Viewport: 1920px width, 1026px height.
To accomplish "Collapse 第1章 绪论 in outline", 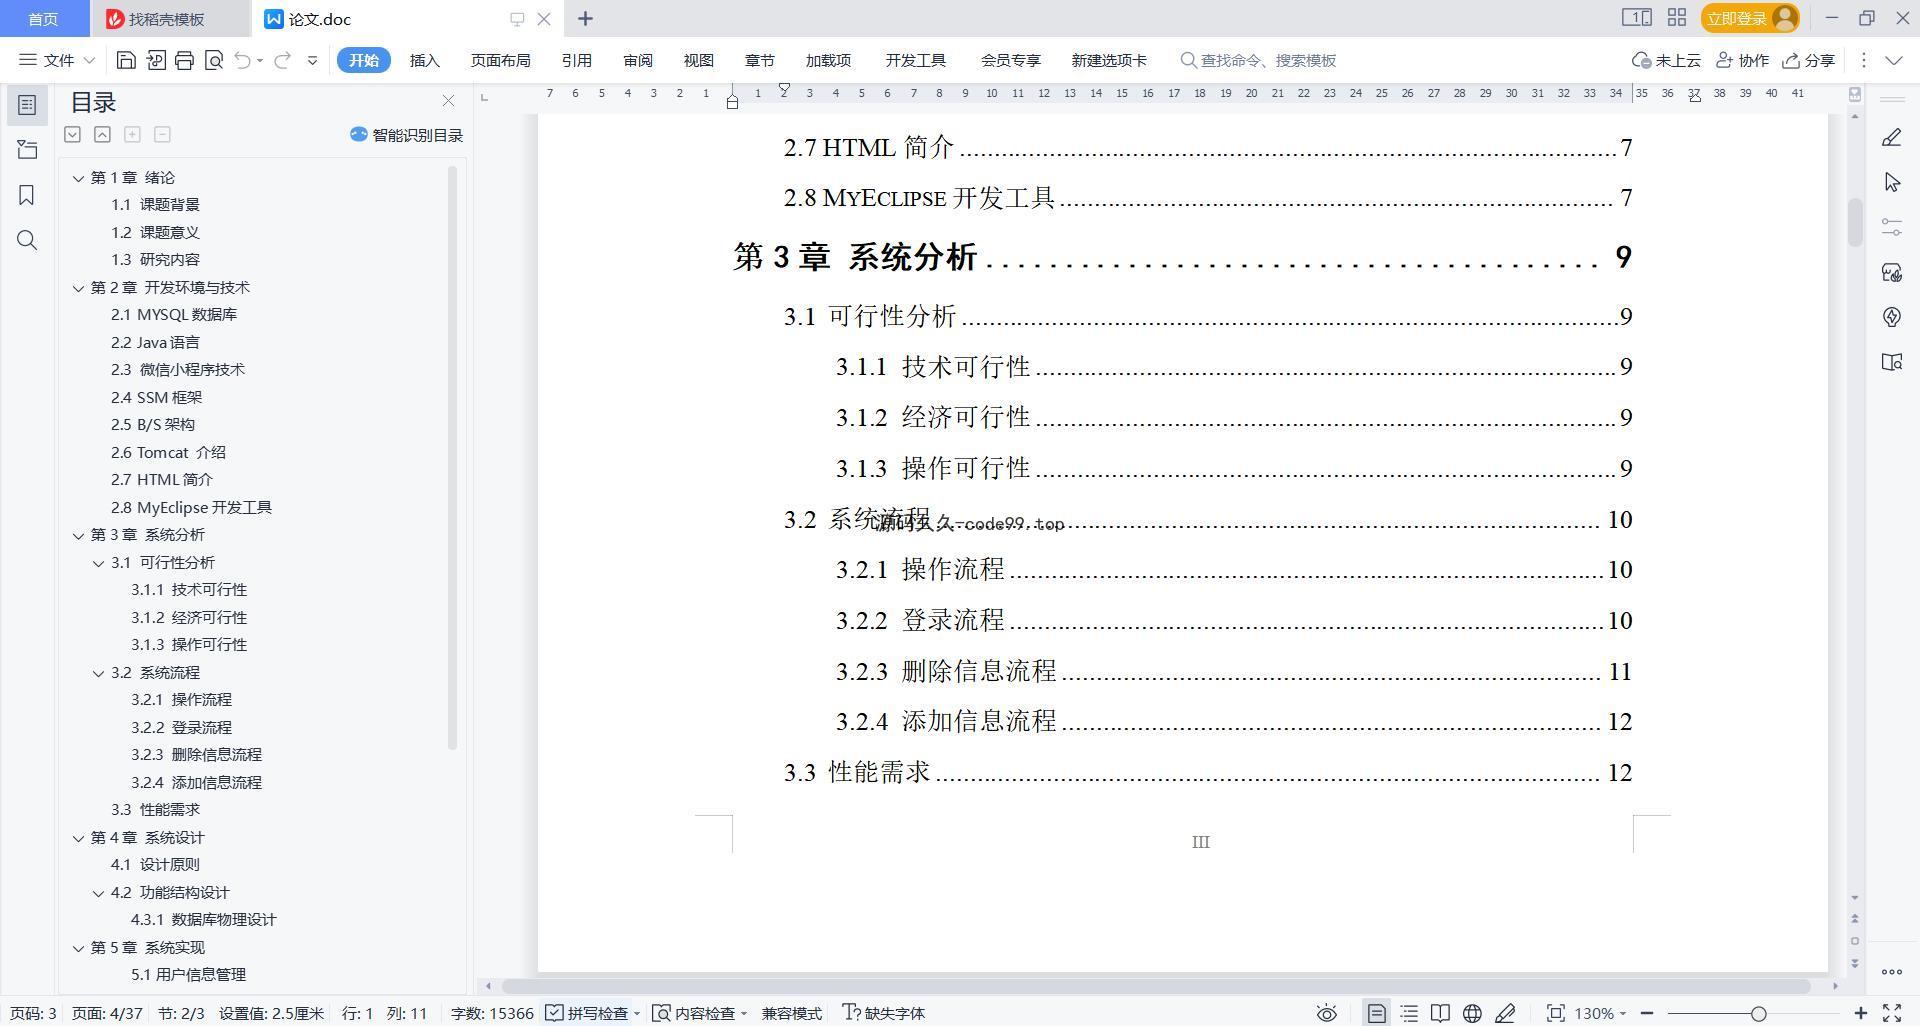I will [78, 178].
